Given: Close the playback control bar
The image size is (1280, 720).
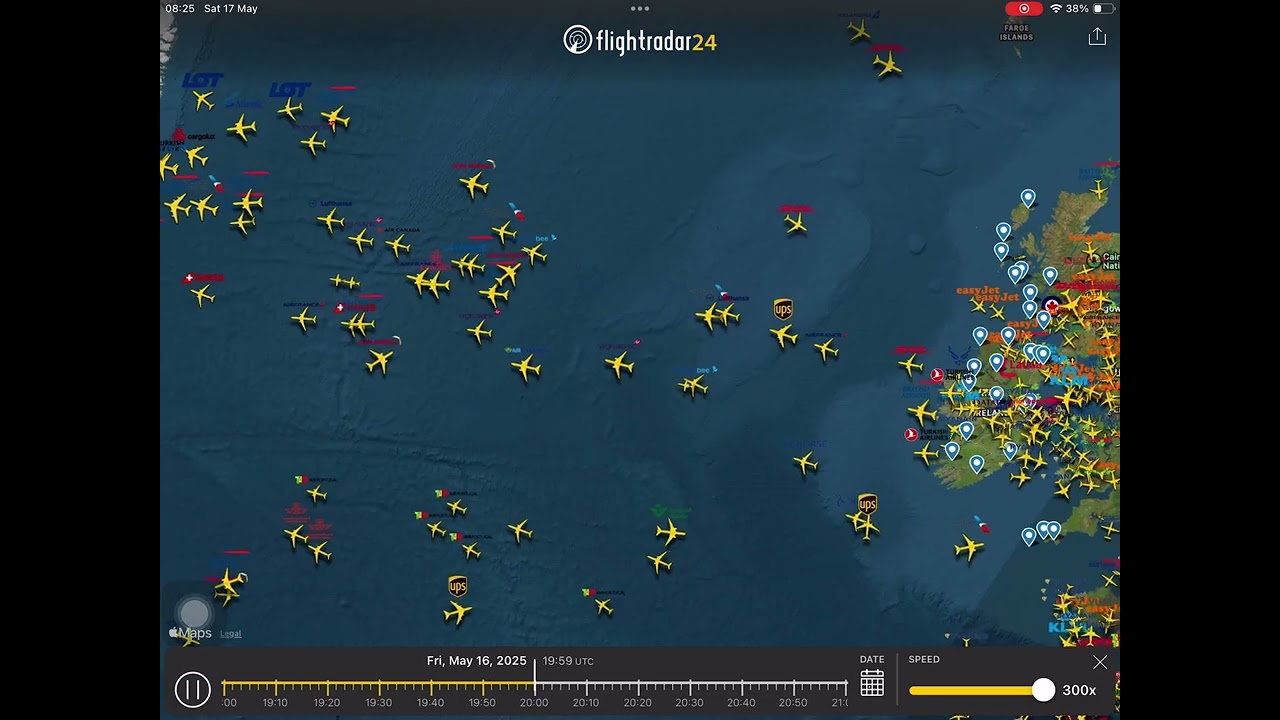Looking at the screenshot, I should pos(1100,662).
